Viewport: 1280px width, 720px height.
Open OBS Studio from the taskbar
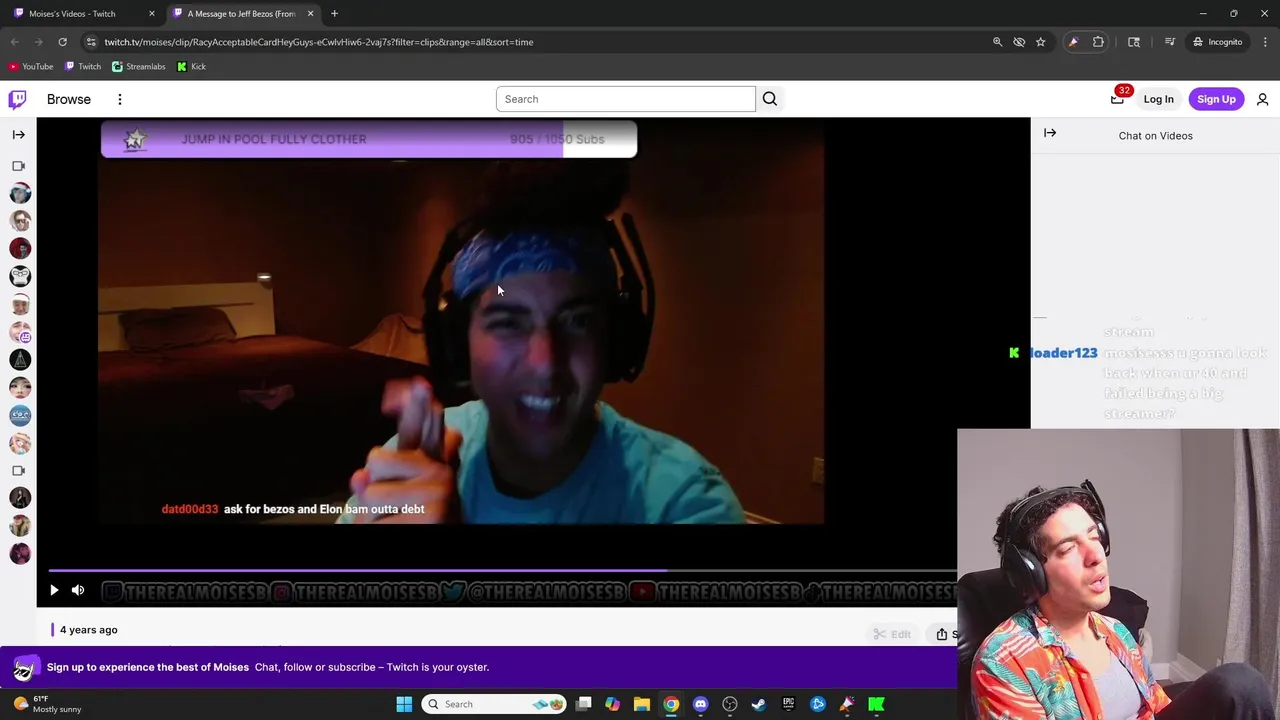point(730,704)
